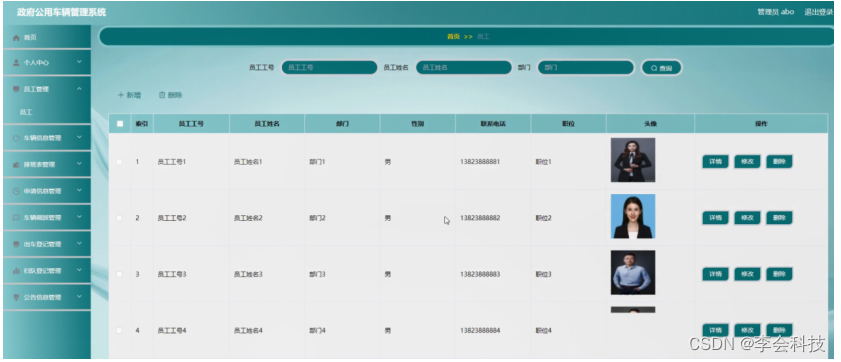841x362 pixels.
Task: Open 详情 for 员工姓名3
Action: (x=715, y=274)
